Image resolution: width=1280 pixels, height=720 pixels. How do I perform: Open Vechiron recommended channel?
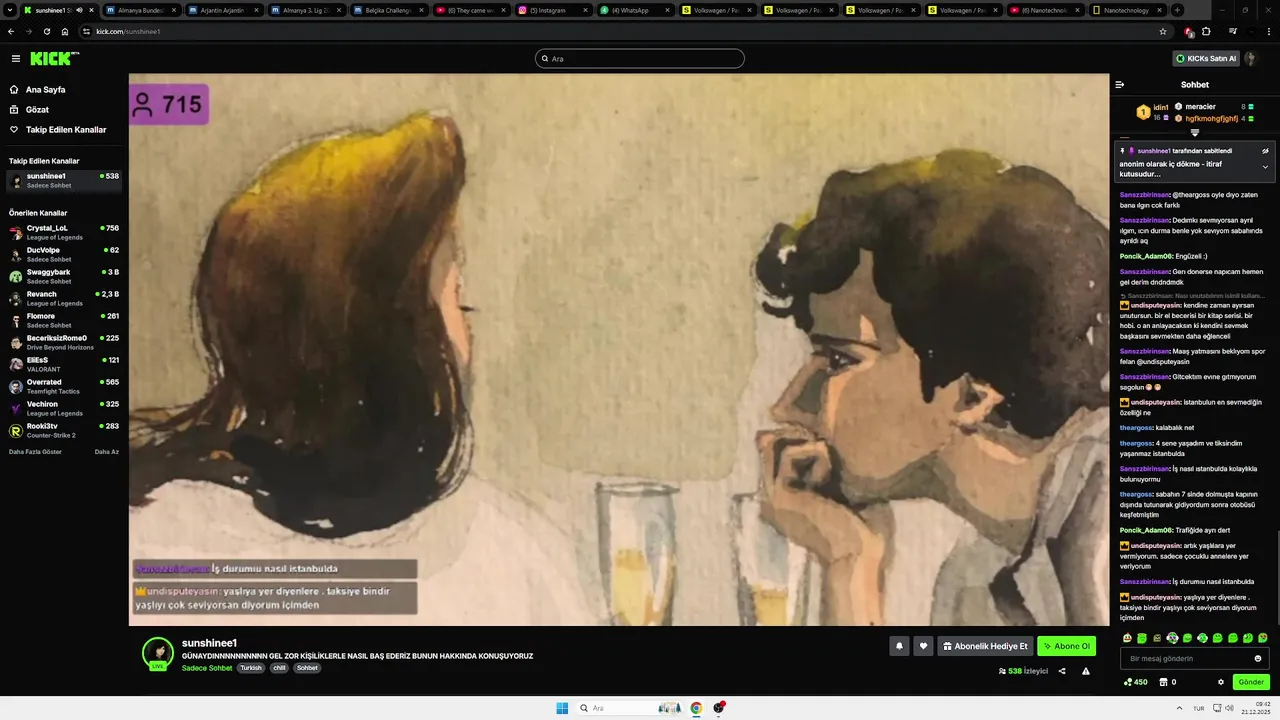tap(64, 408)
